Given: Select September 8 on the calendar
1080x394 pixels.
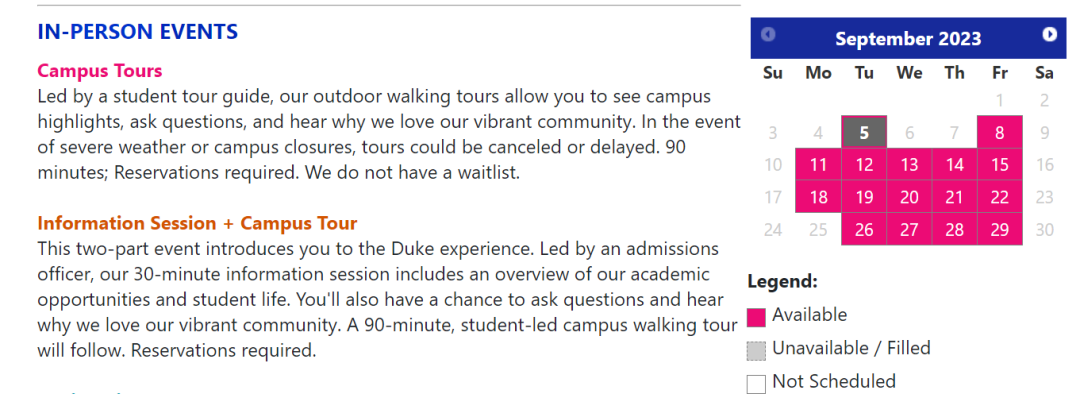Looking at the screenshot, I should [x=999, y=132].
